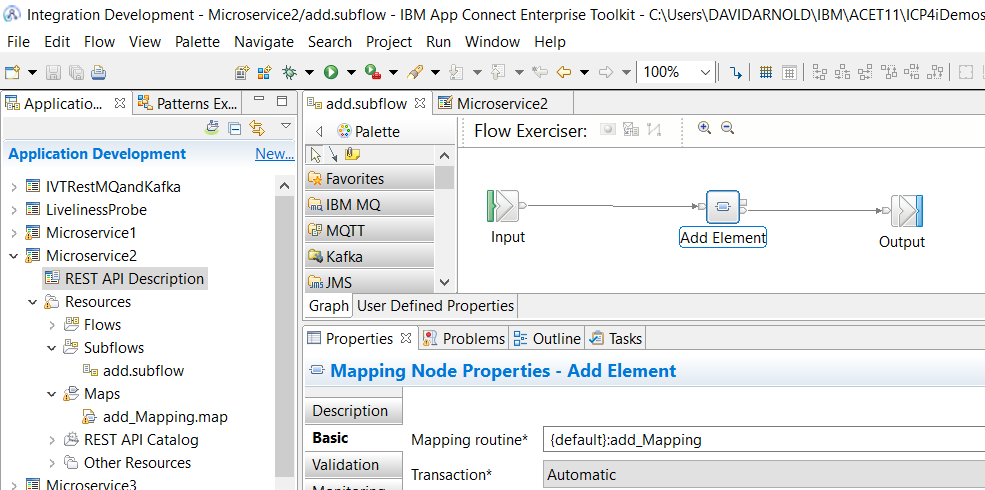Close the add.subflow editor tab
The height and width of the screenshot is (490, 985).
coord(421,103)
